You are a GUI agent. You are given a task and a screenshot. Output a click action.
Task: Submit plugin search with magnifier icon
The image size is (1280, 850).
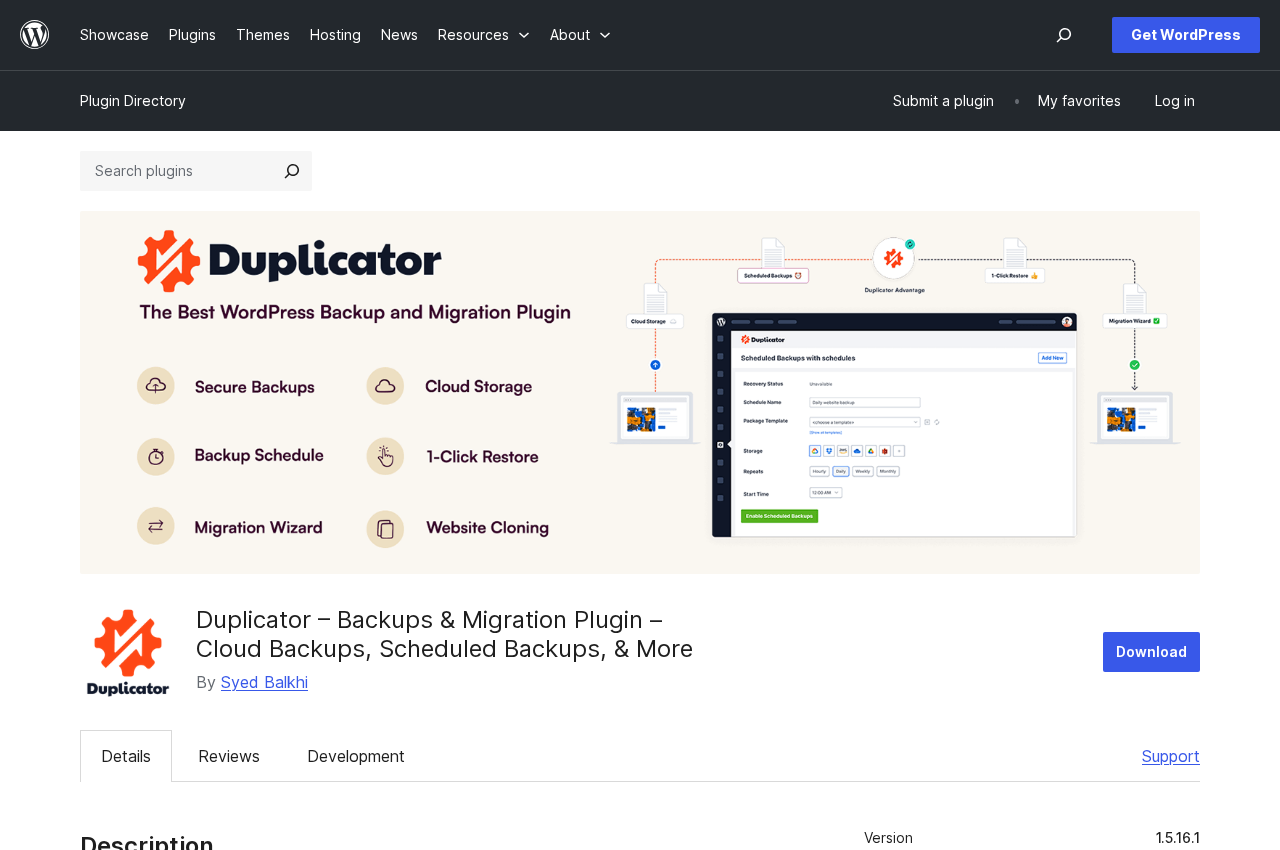pos(292,171)
